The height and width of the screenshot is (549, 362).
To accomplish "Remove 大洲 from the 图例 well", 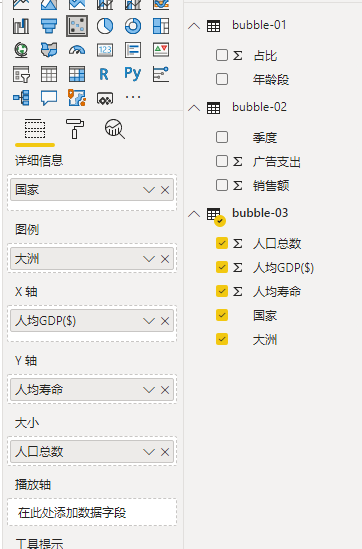I will coord(165,259).
